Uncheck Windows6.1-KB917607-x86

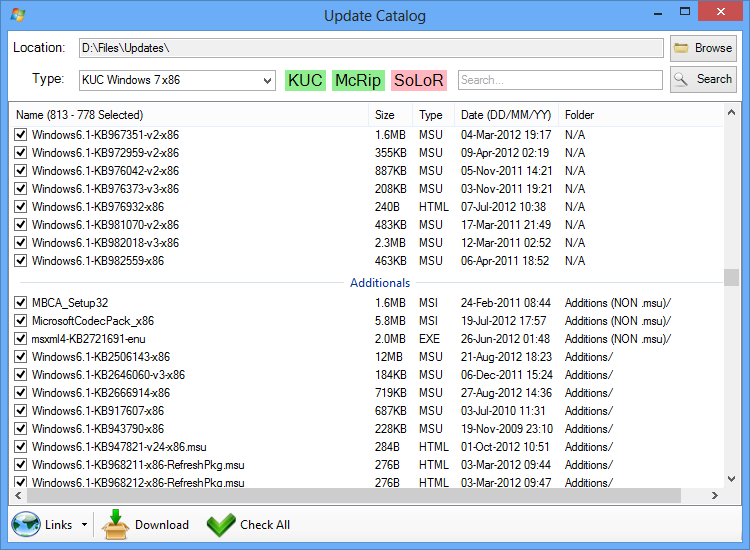pyautogui.click(x=21, y=410)
